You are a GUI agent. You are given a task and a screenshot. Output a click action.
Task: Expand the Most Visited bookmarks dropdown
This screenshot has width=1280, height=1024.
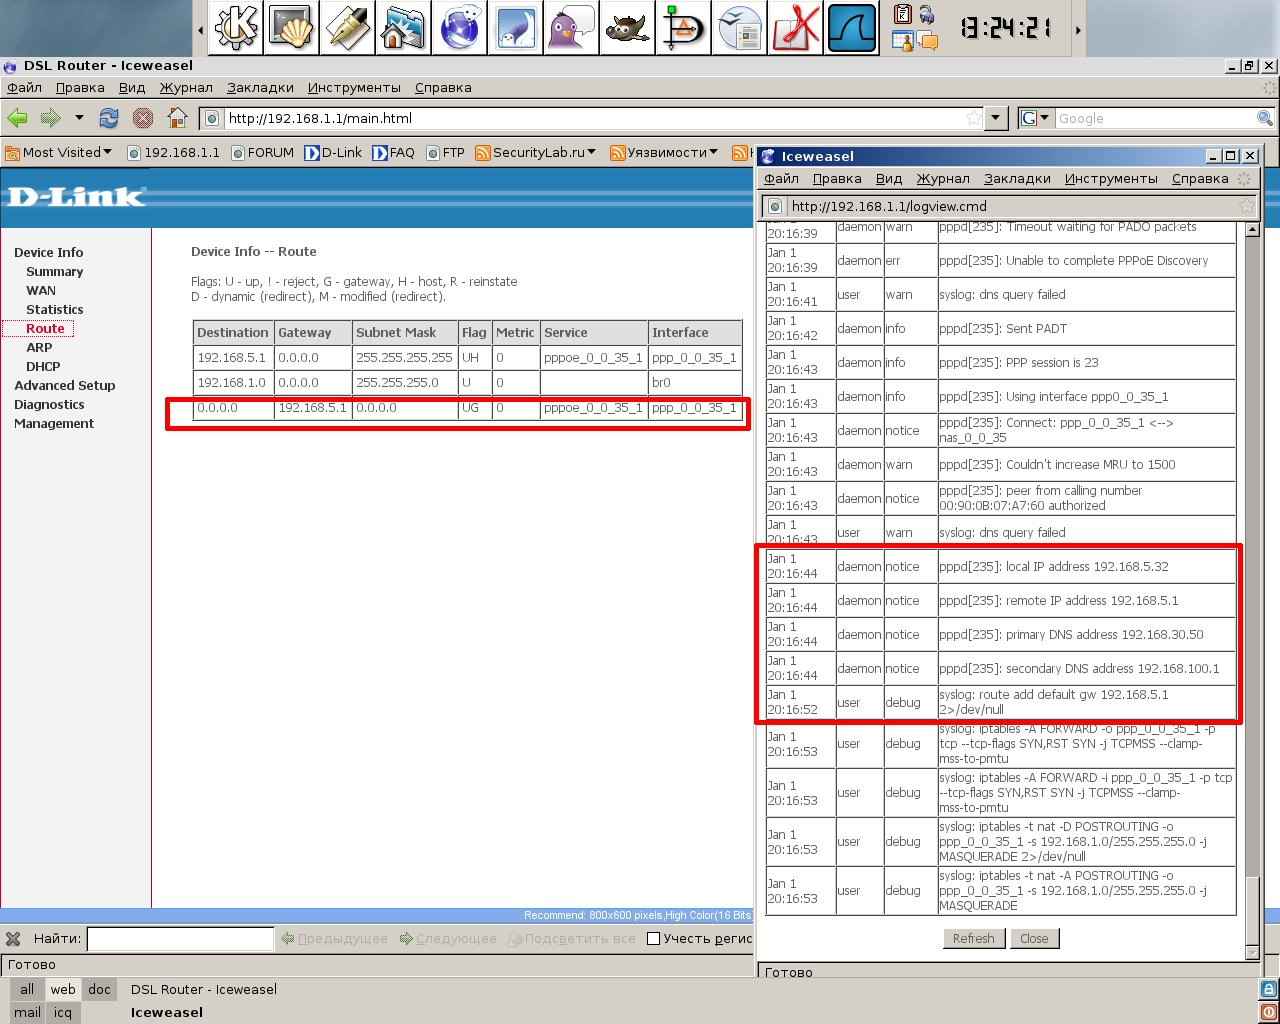coord(59,153)
